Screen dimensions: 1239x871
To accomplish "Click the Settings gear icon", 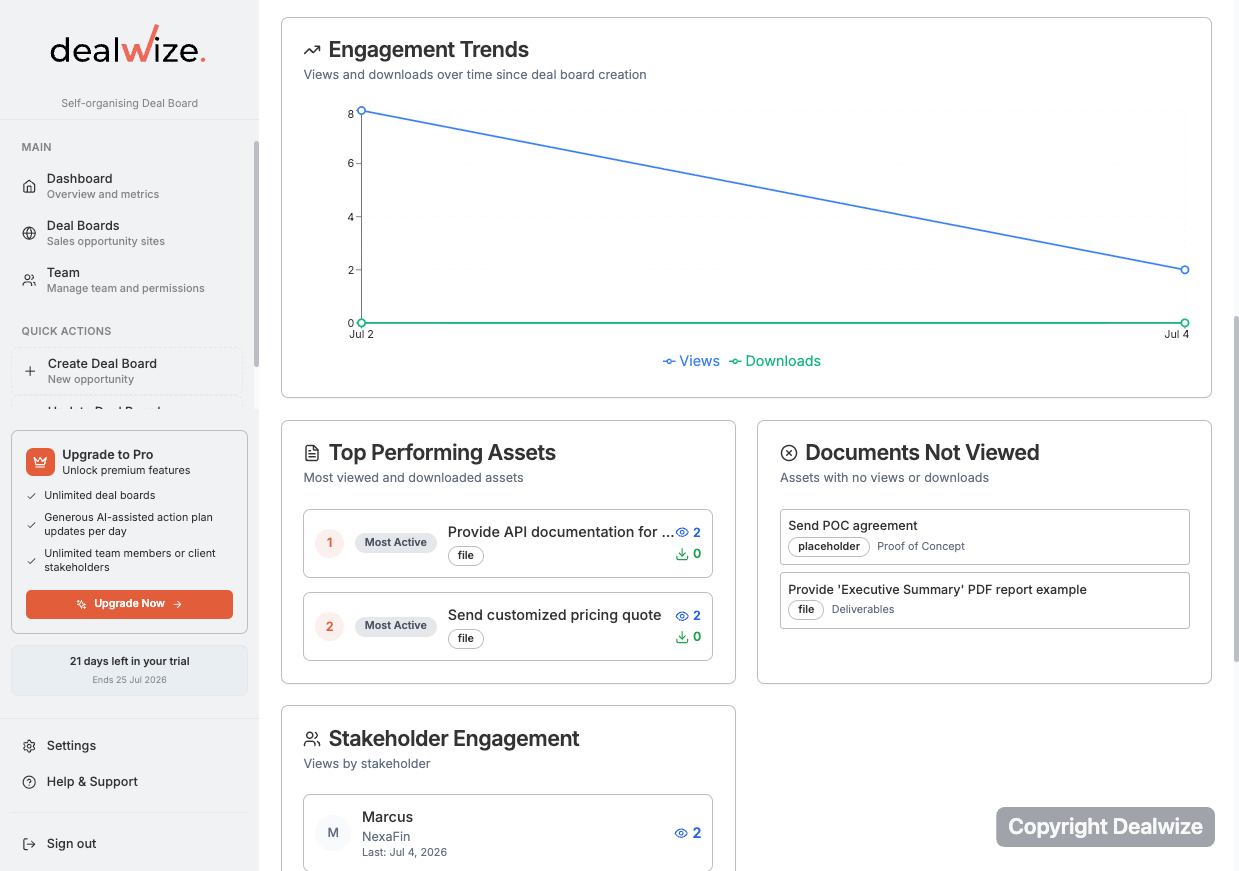I will tap(29, 746).
